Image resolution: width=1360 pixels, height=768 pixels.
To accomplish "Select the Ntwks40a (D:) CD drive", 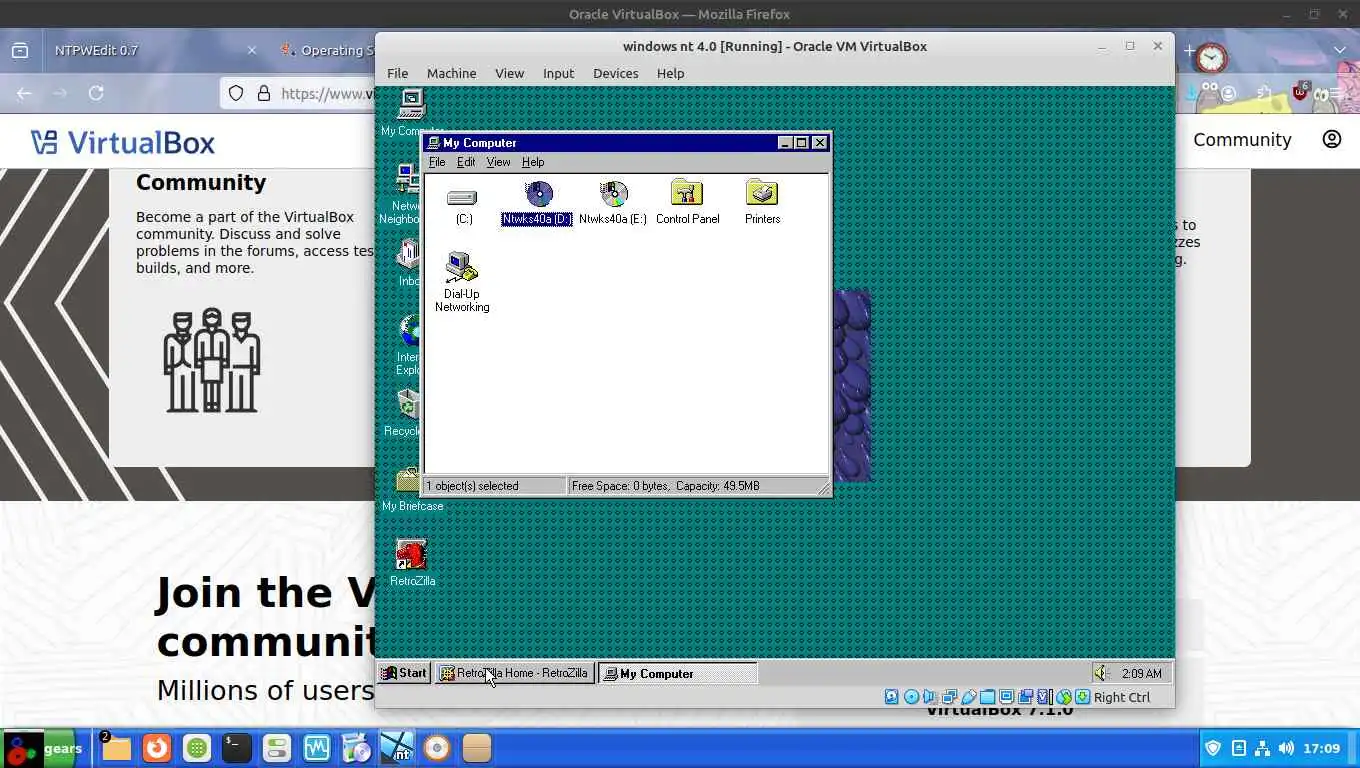I will (x=537, y=203).
